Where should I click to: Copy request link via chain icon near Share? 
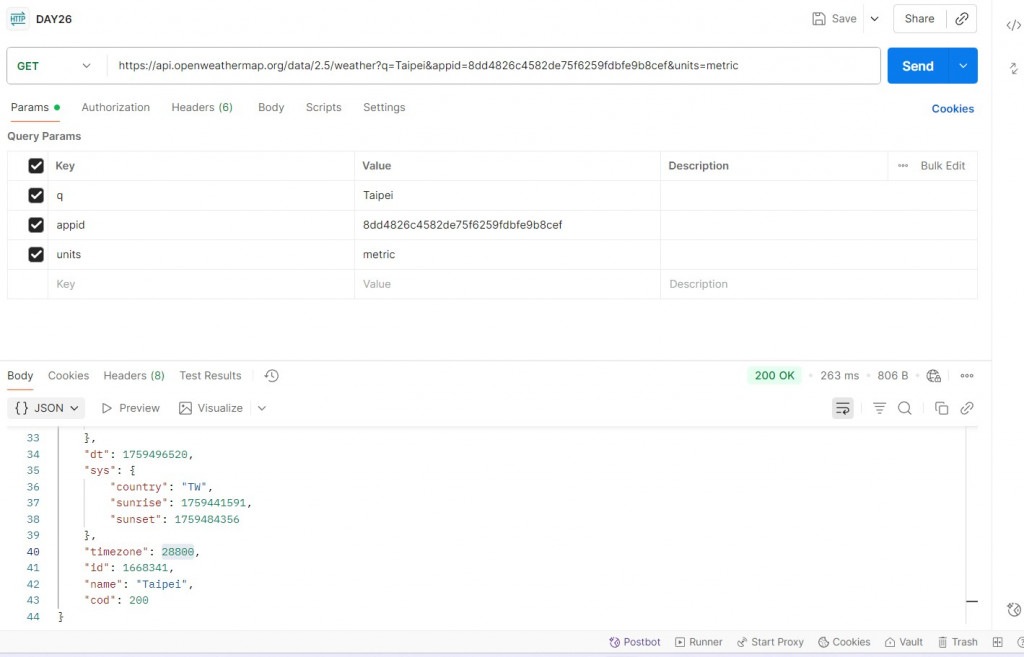point(961,19)
